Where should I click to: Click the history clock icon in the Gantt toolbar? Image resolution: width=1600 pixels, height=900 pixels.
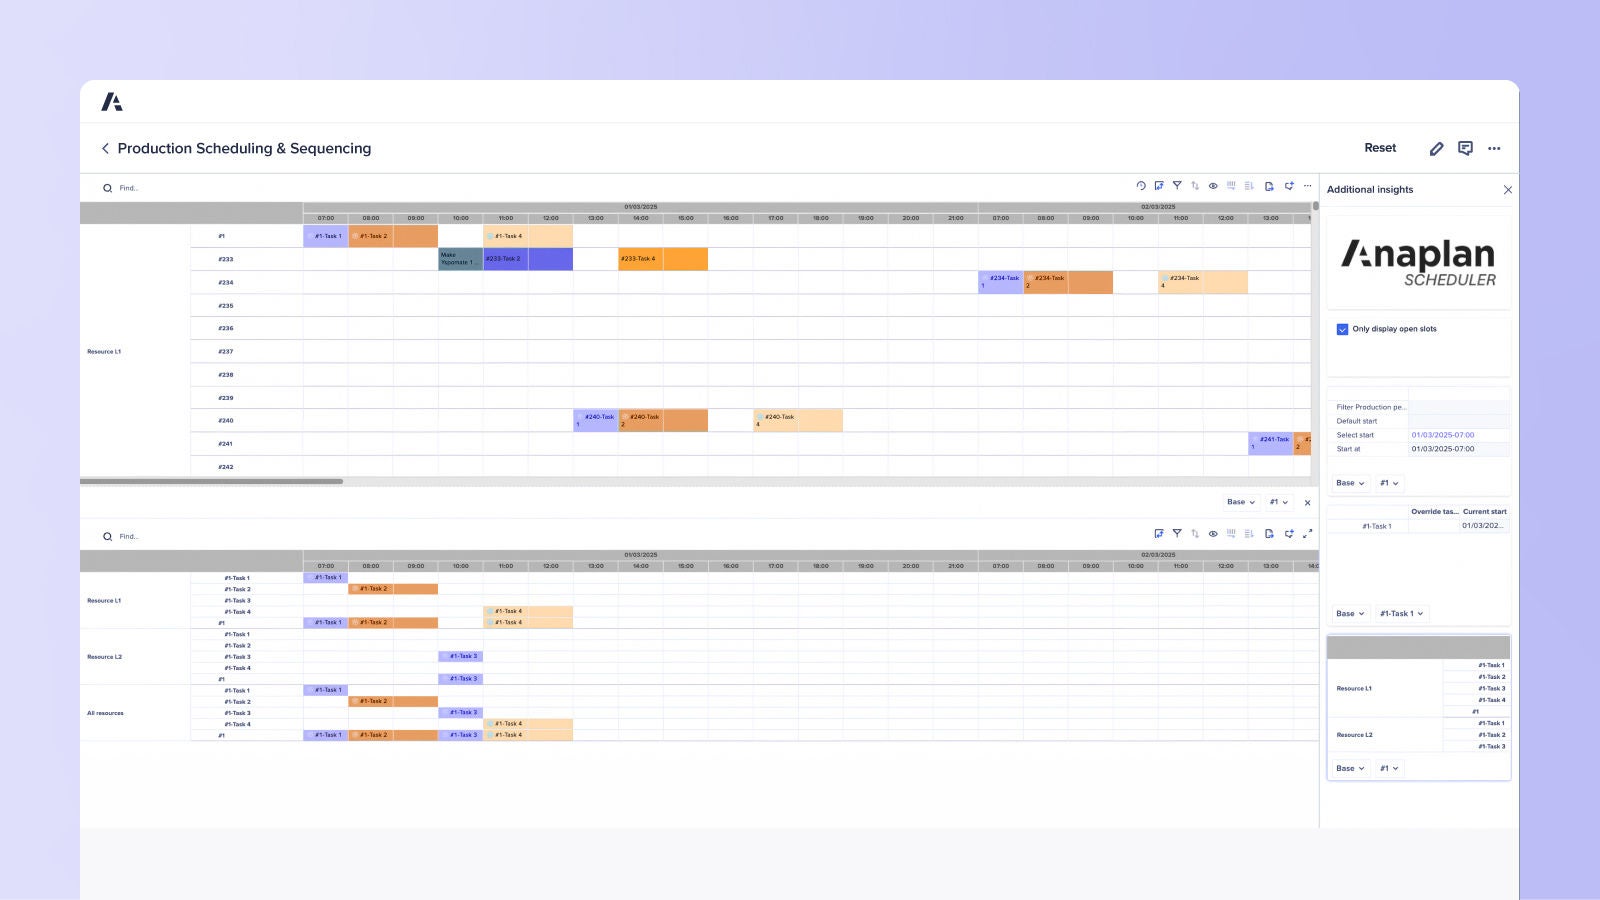(1141, 185)
